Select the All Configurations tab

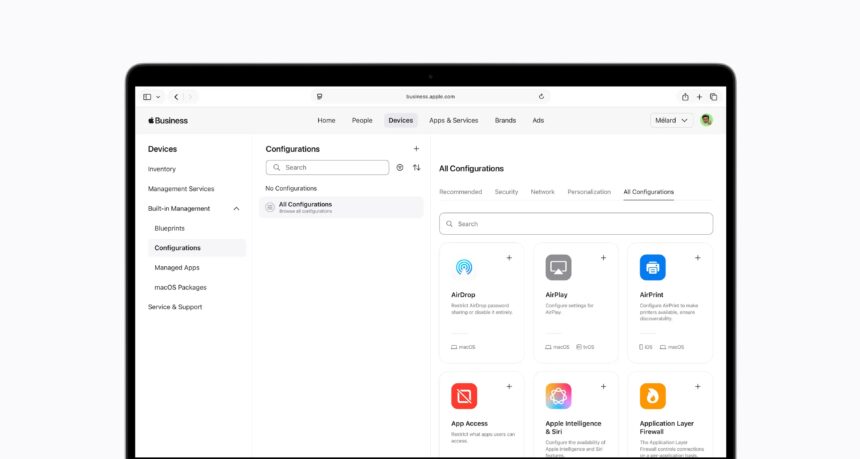click(648, 192)
